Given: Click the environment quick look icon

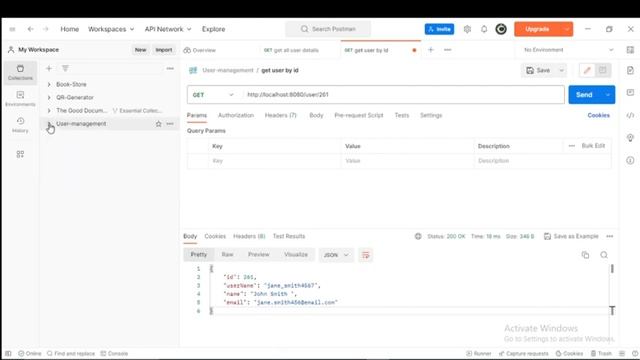Looking at the screenshot, I should point(630,50).
